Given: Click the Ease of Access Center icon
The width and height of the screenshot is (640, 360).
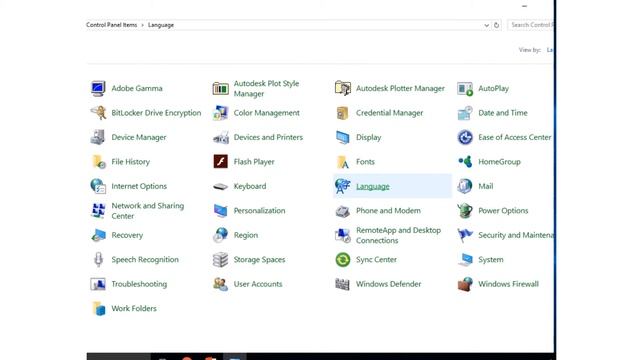Looking at the screenshot, I should click(x=465, y=137).
